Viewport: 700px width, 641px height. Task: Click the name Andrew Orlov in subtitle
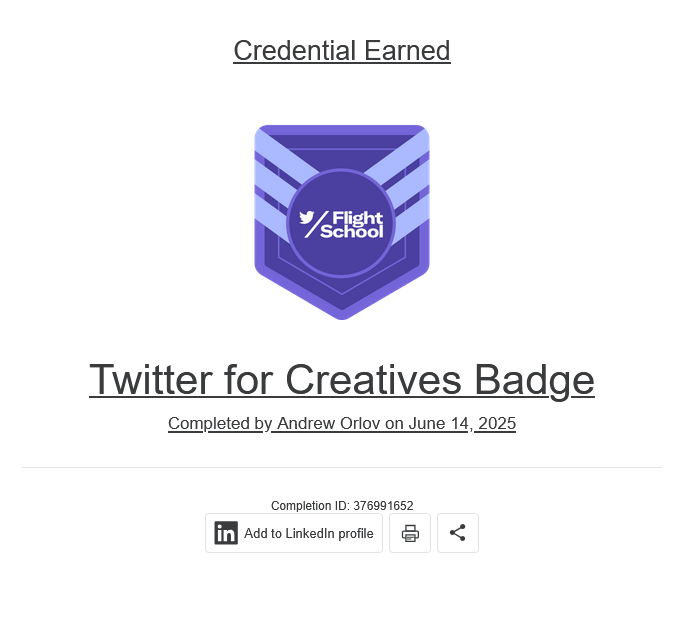[x=329, y=423]
